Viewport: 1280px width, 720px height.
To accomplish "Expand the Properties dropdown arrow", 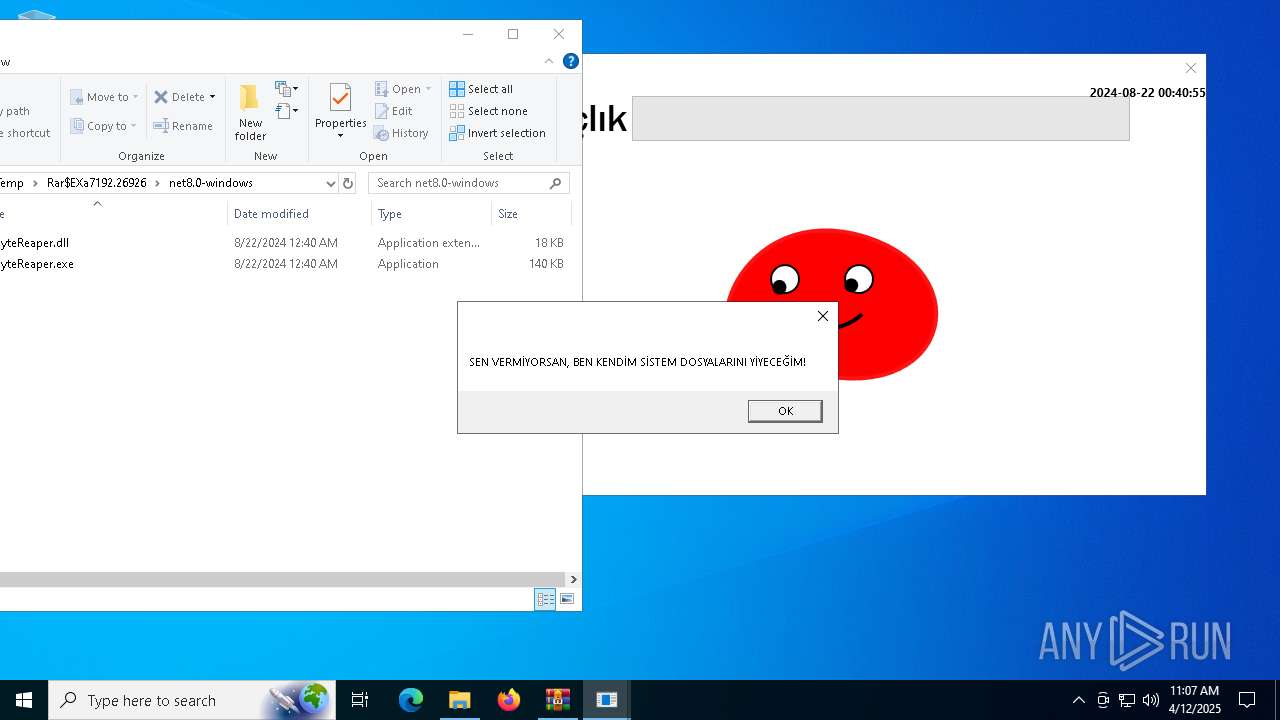I will [x=340, y=136].
